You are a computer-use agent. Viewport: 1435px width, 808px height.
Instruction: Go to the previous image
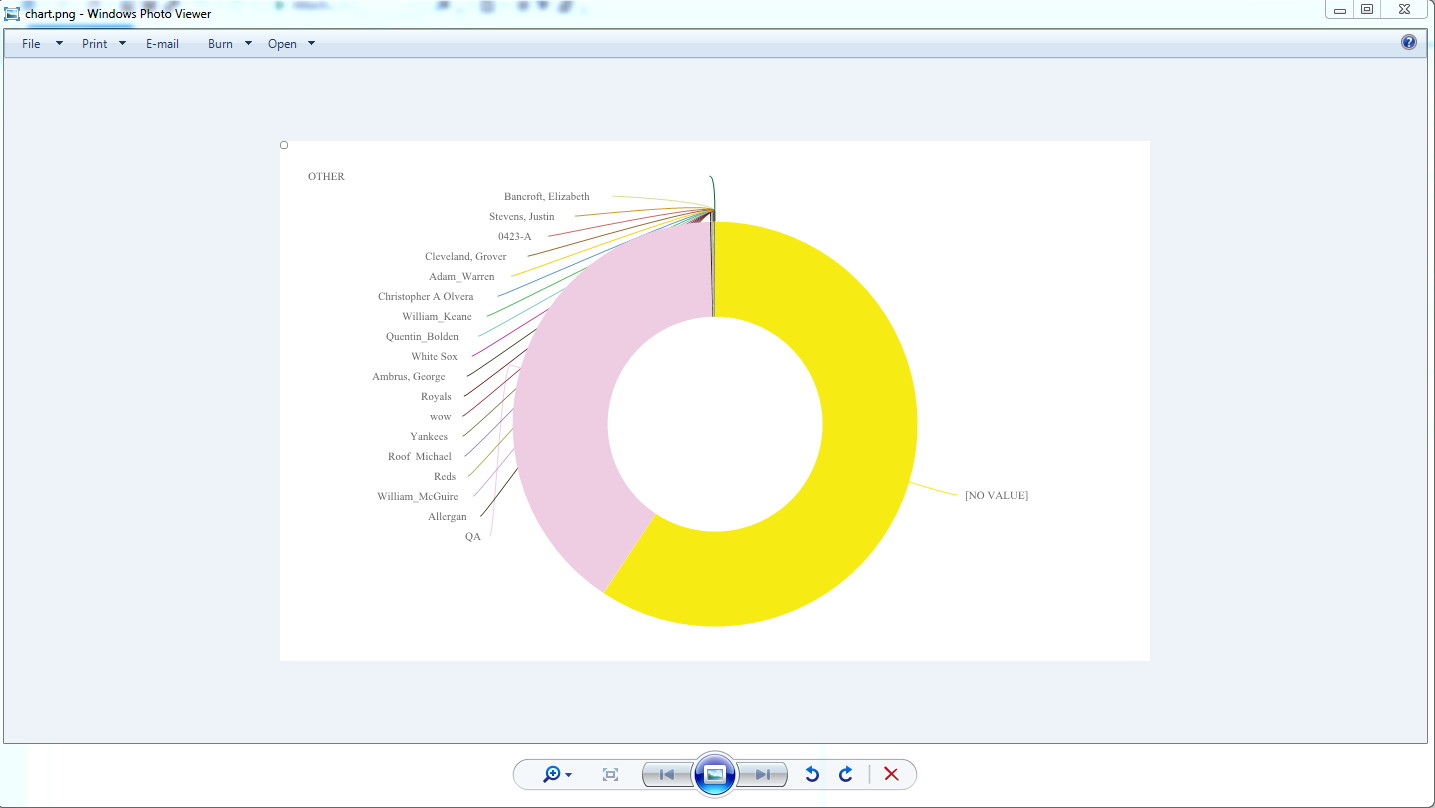(667, 774)
